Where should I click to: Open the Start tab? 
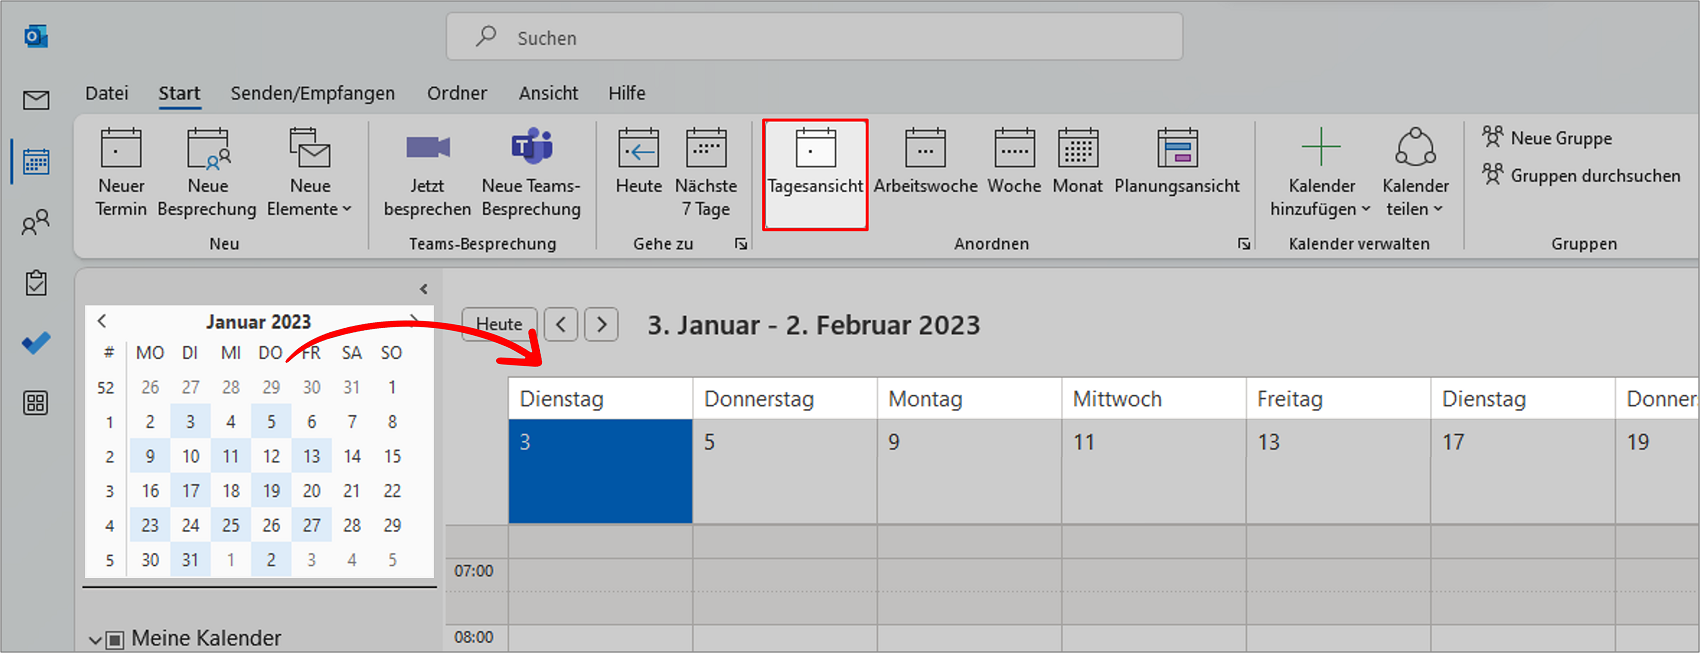180,93
